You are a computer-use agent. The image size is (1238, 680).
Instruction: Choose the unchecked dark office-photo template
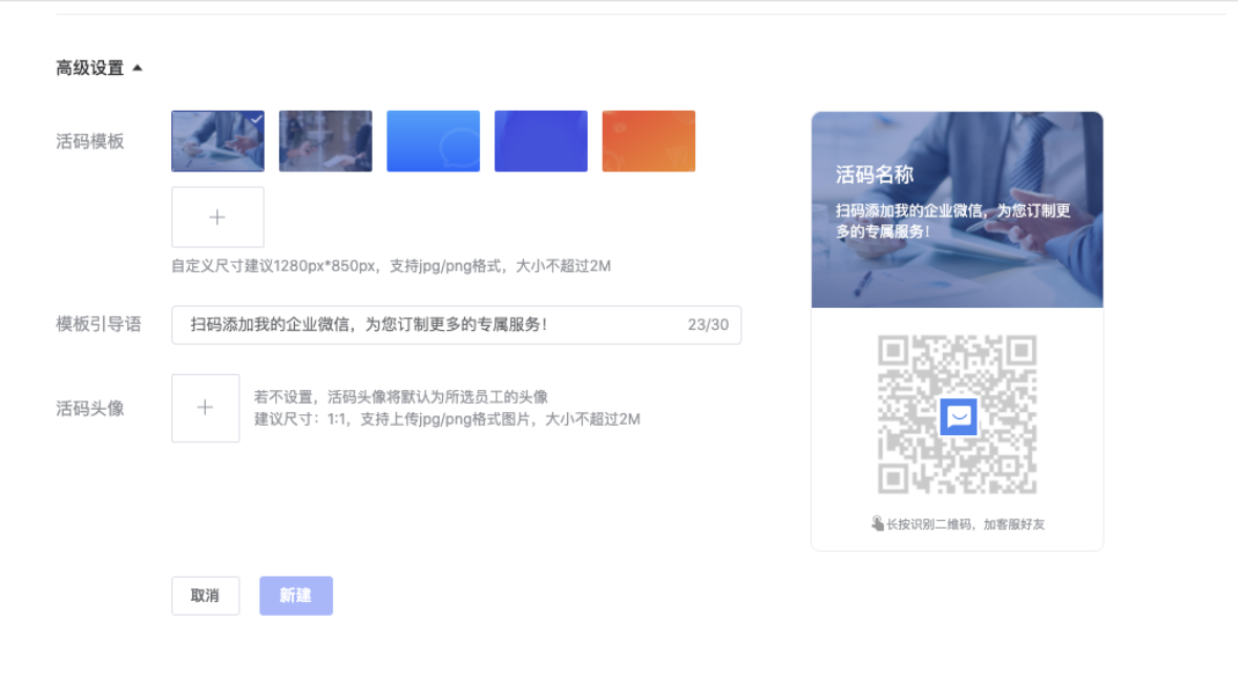325,141
